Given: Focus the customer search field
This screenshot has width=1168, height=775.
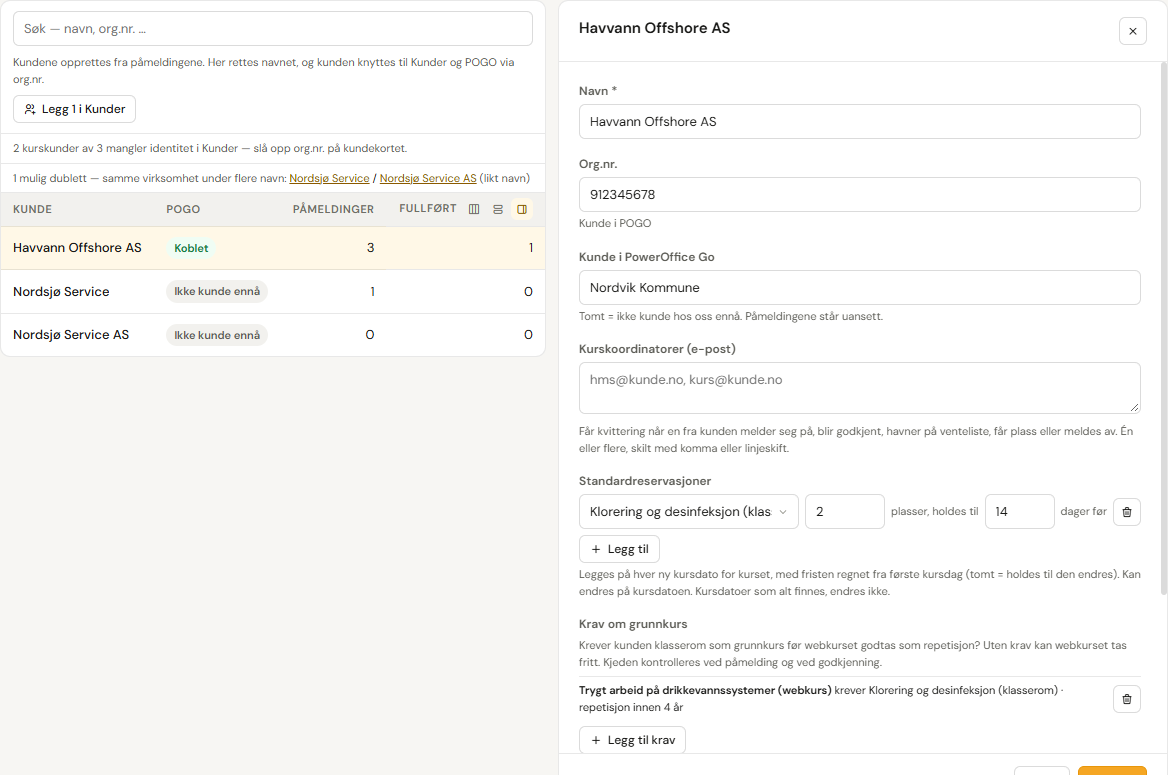Looking at the screenshot, I should pos(273,28).
